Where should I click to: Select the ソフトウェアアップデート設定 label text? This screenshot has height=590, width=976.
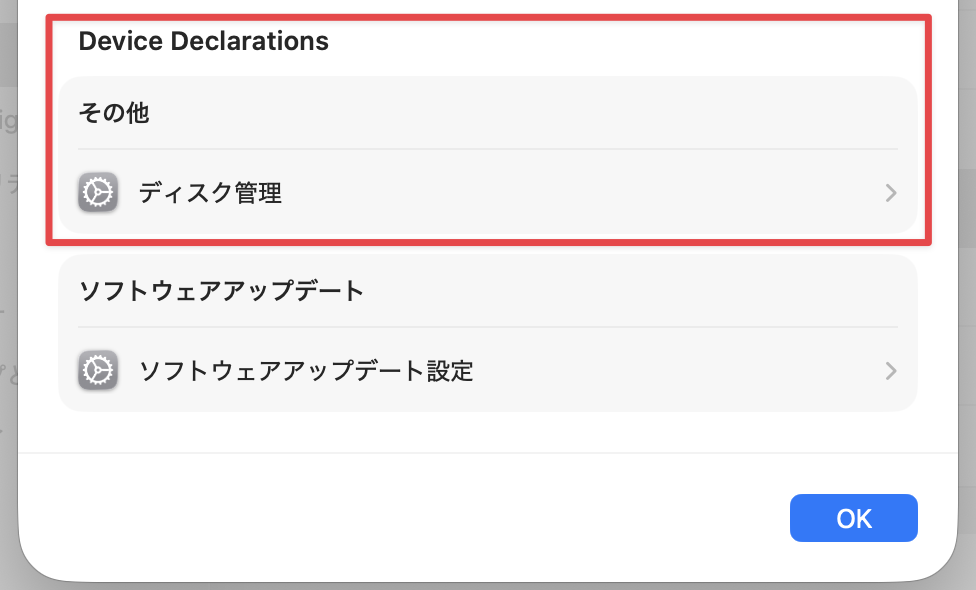point(305,371)
